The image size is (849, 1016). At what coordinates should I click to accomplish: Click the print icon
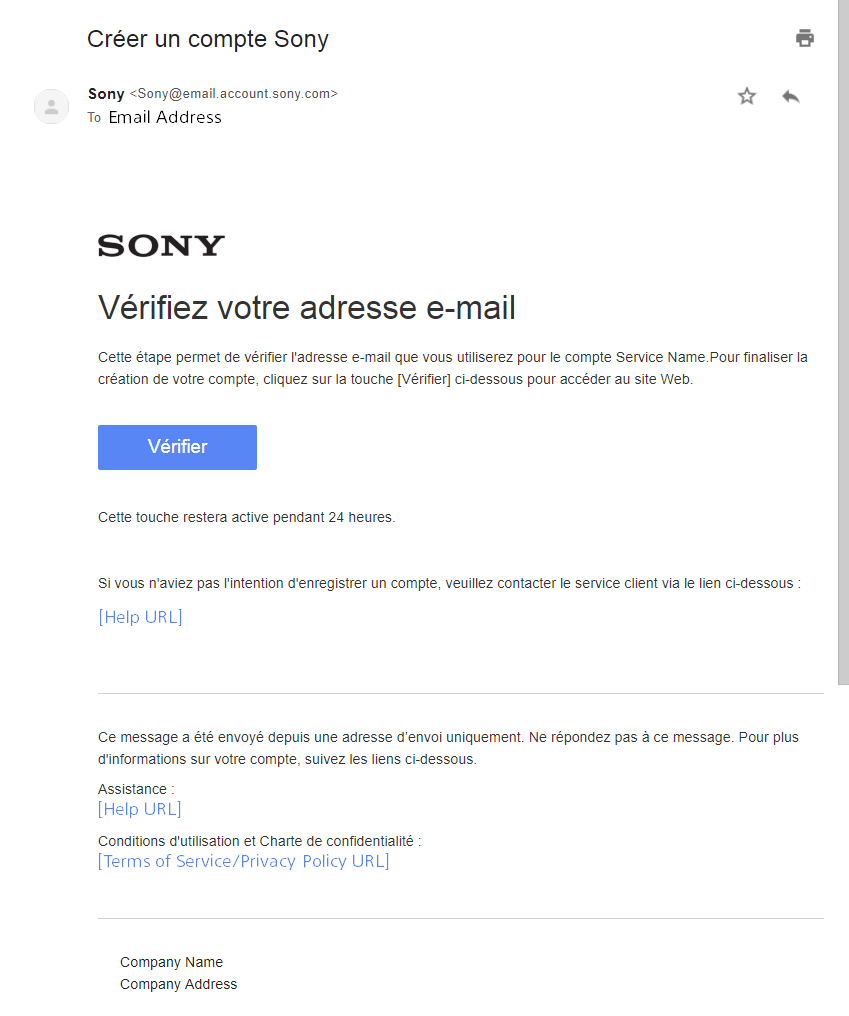805,38
